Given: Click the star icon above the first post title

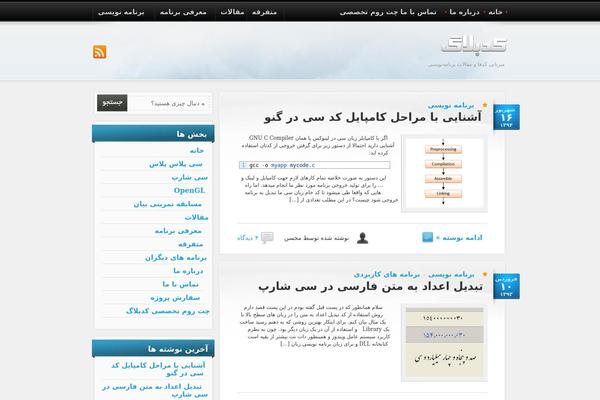Looking at the screenshot, I should click(485, 105).
